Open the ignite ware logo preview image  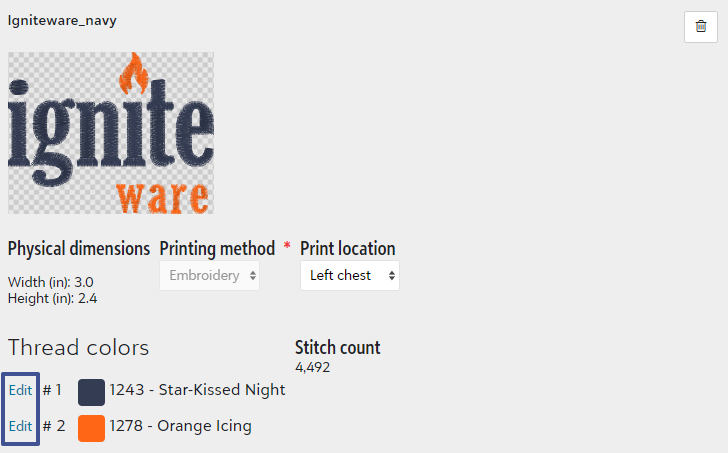click(111, 133)
